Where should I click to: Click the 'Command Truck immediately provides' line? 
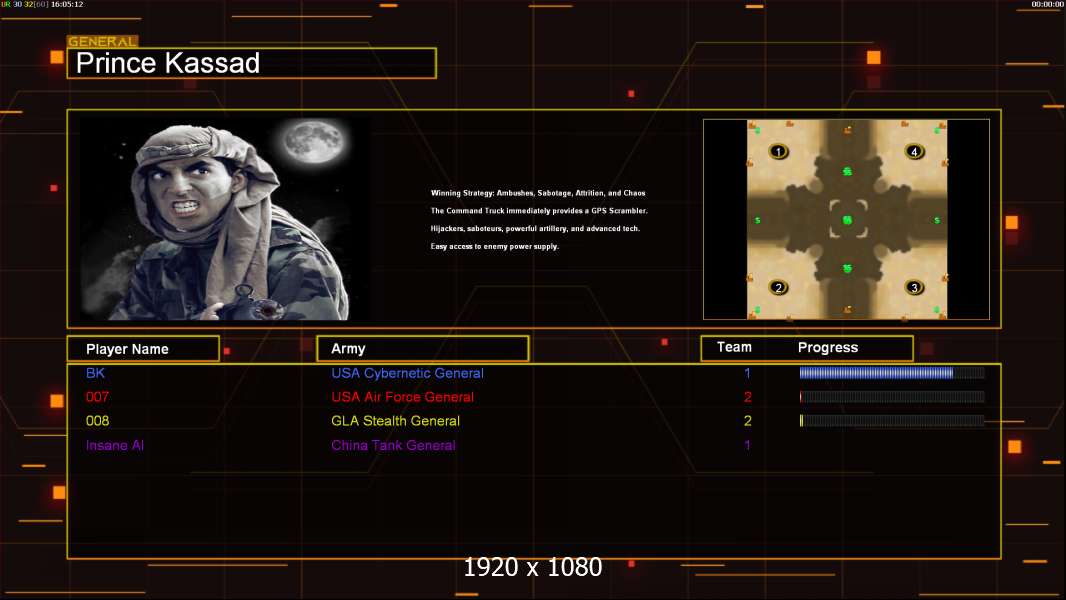539,211
